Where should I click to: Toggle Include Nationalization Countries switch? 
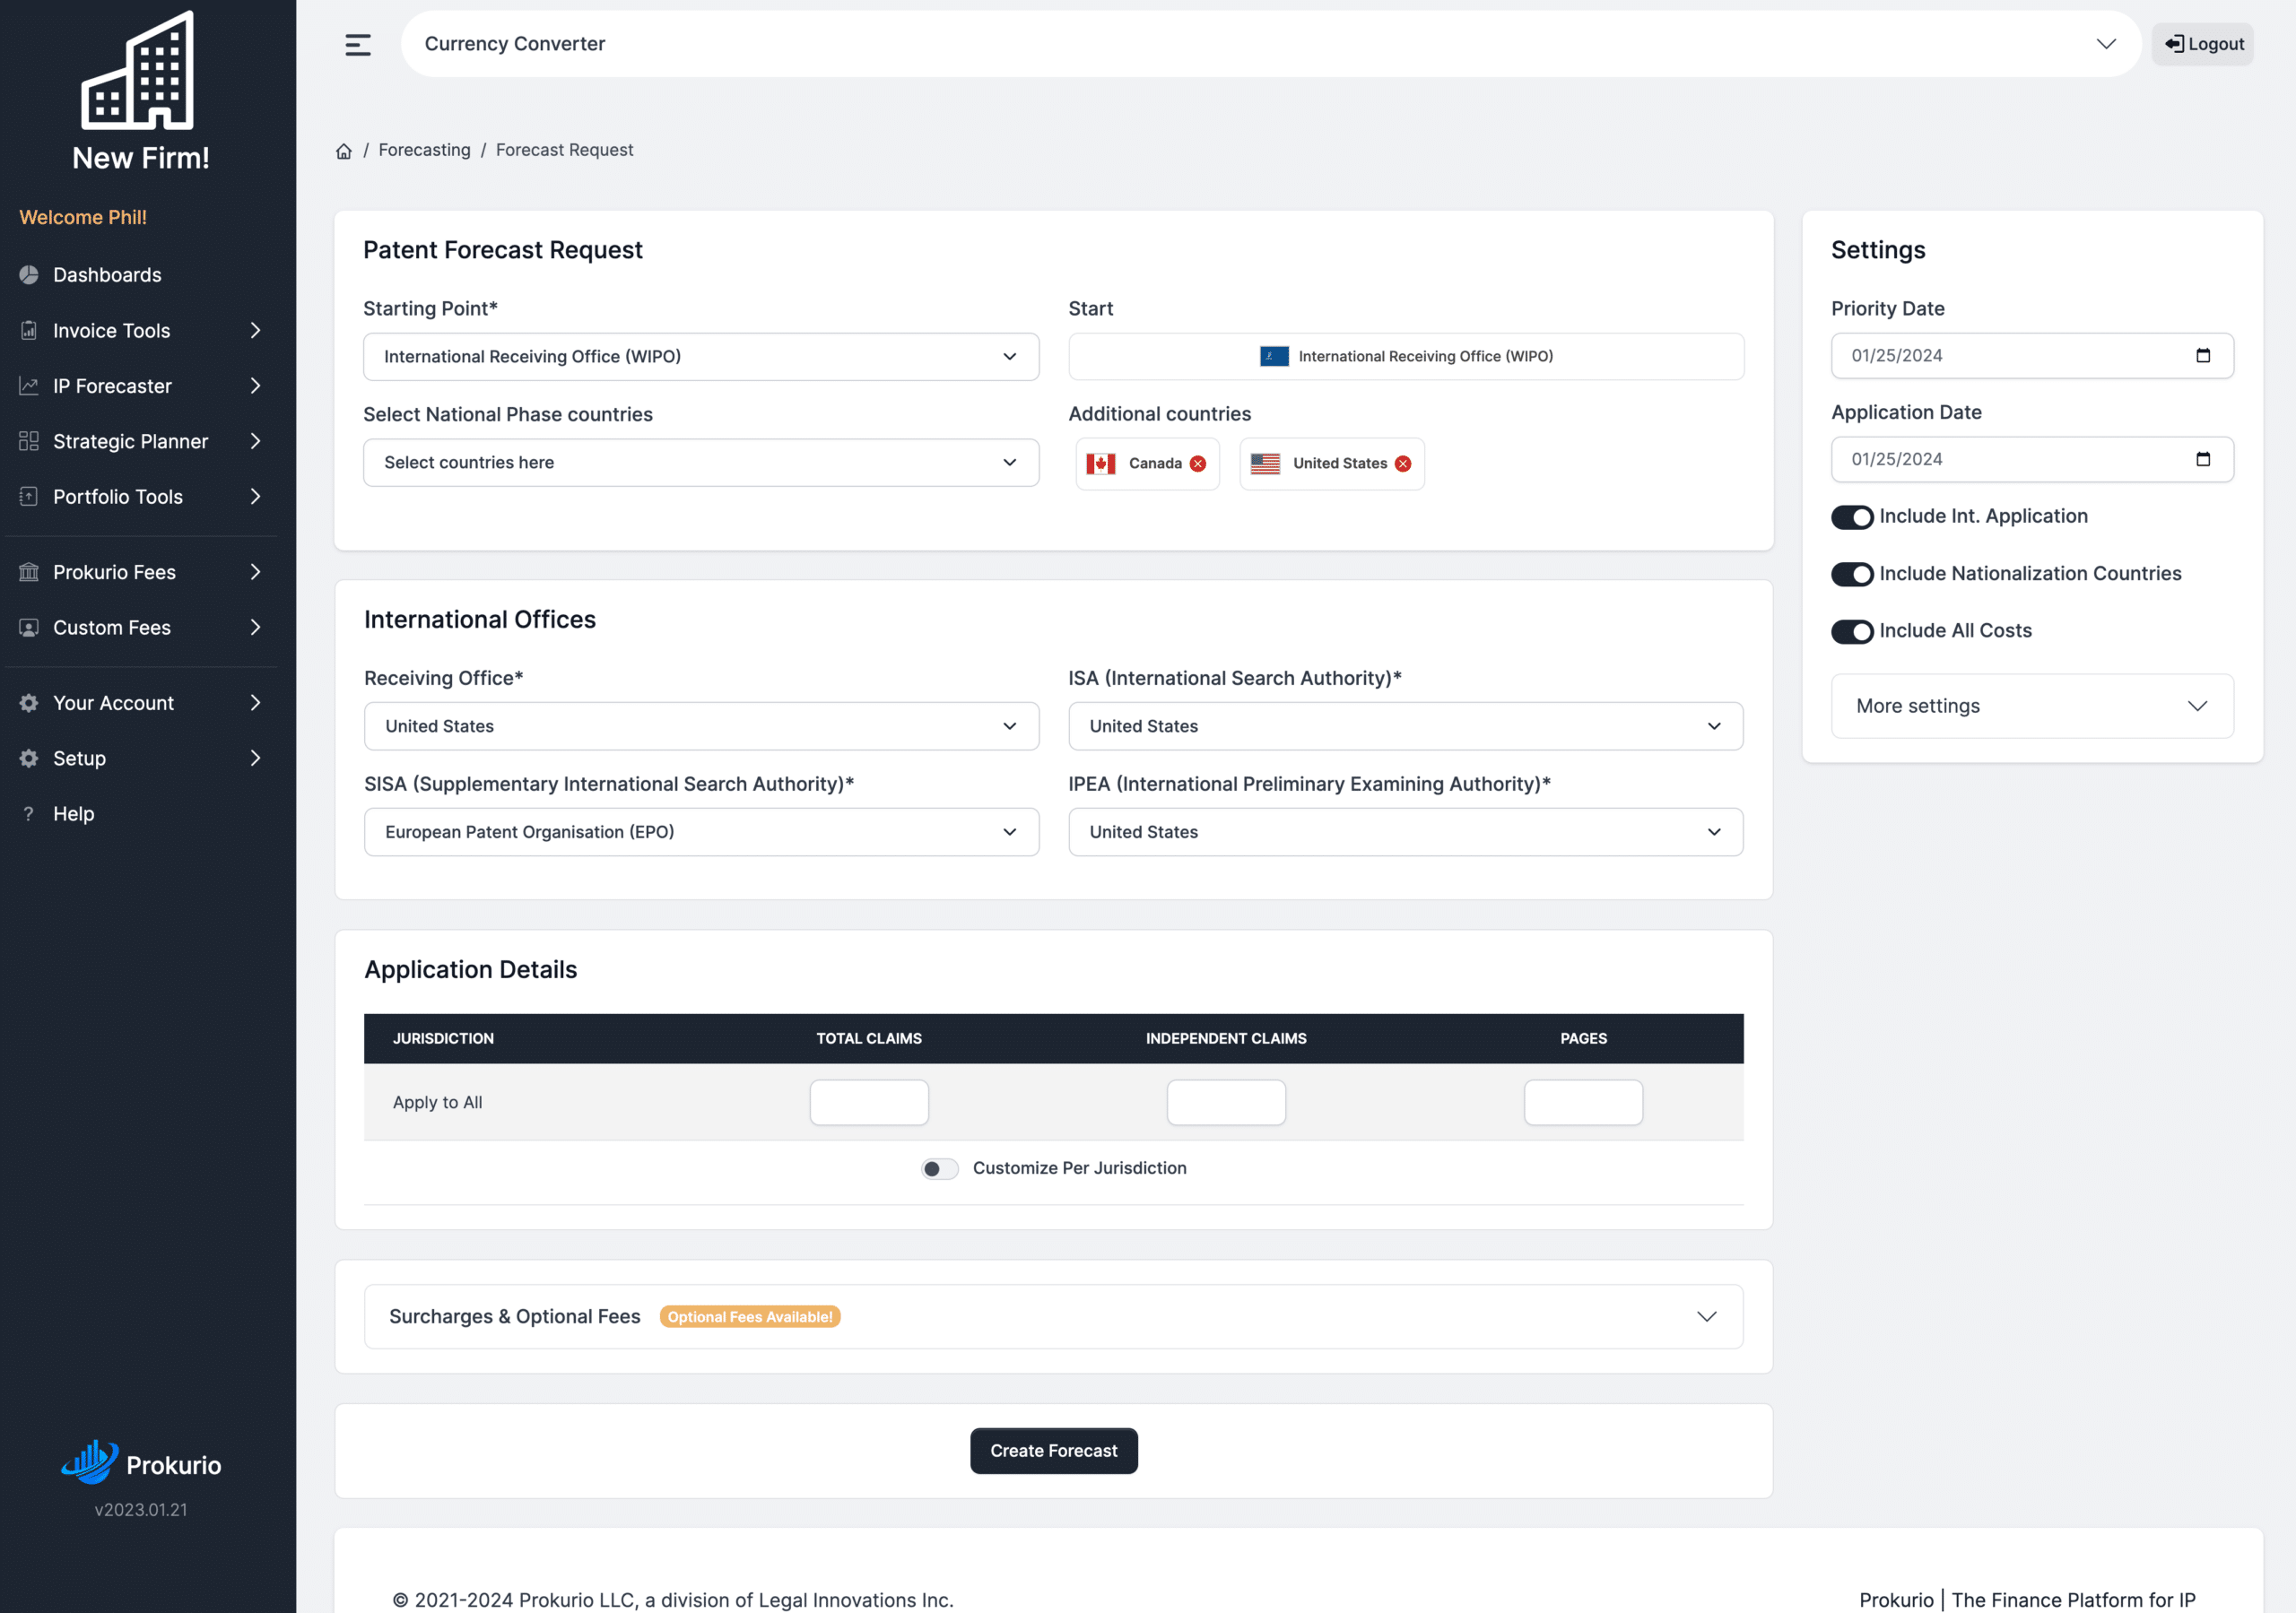click(1852, 574)
